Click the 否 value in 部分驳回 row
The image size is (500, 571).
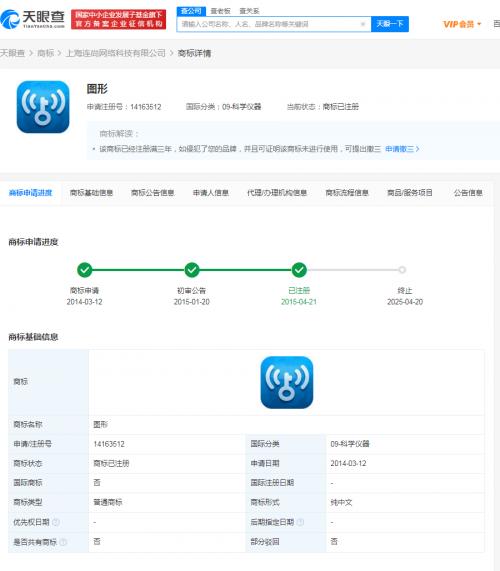pos(334,542)
